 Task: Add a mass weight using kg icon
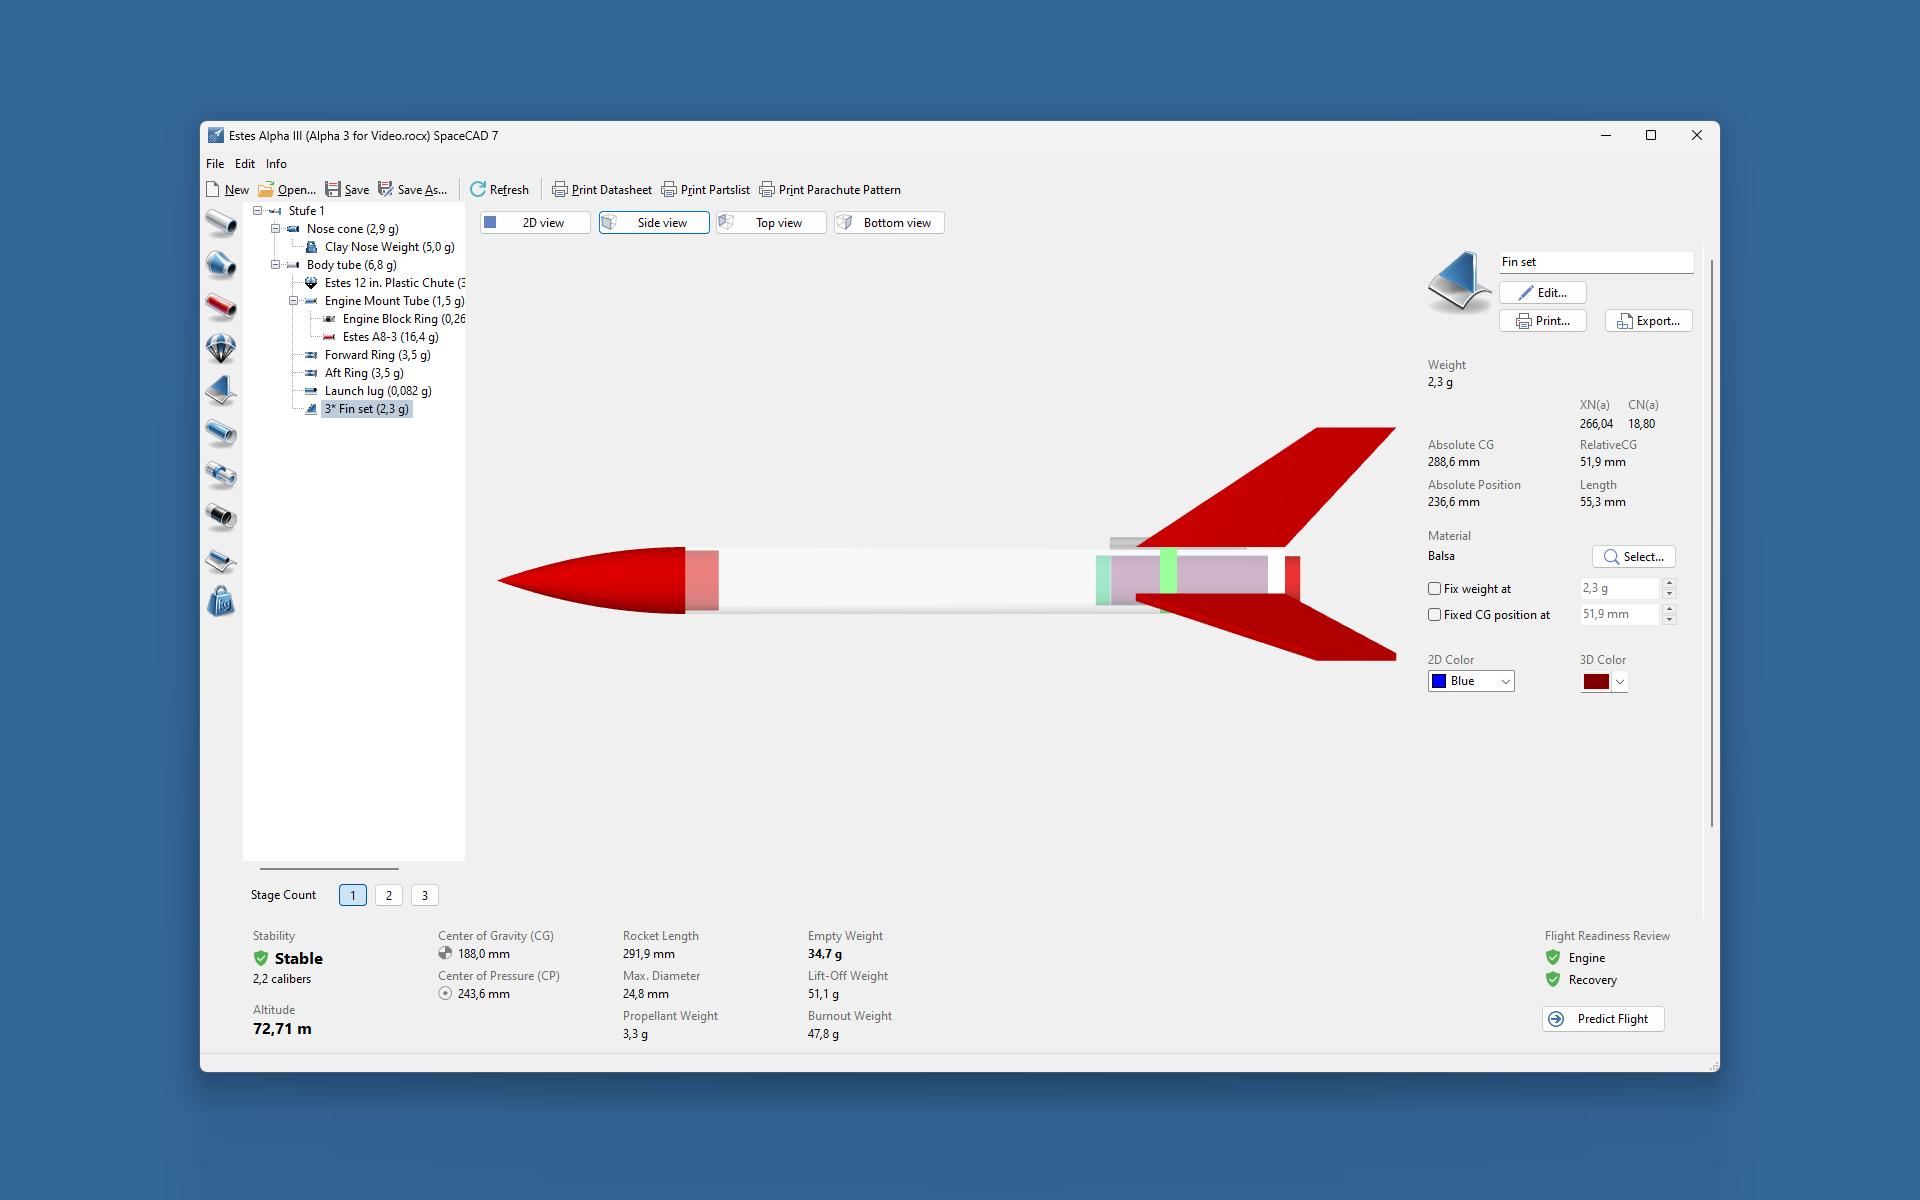(221, 602)
